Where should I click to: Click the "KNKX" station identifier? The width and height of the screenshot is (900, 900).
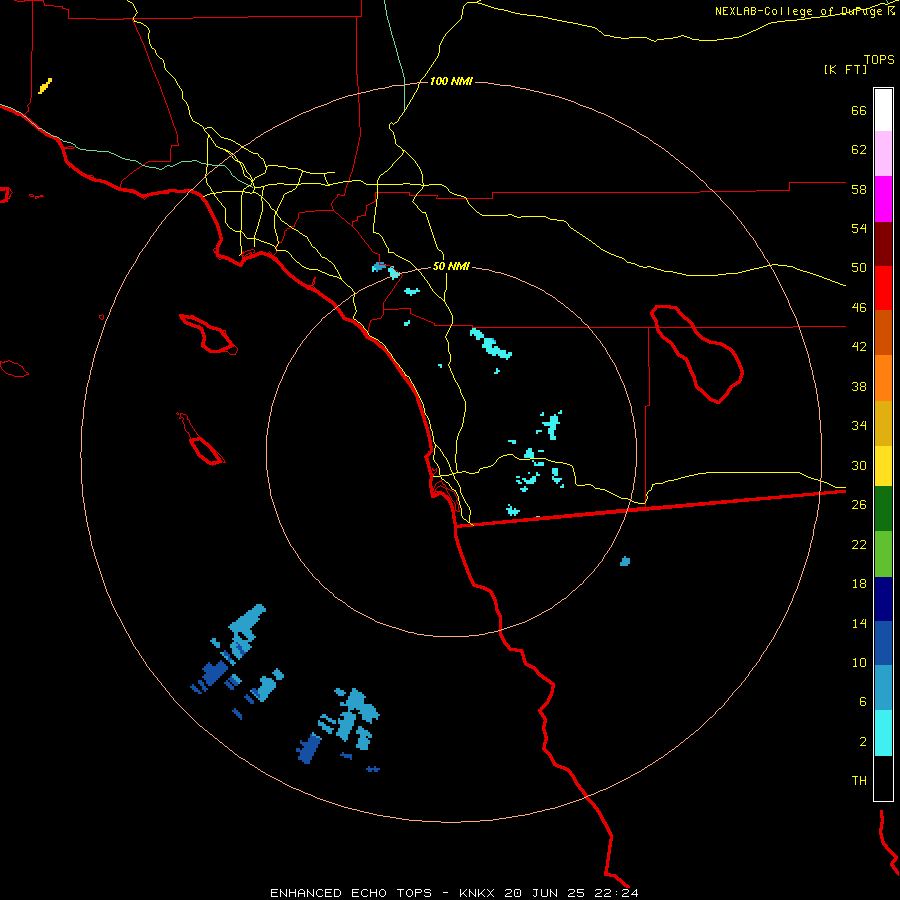pyautogui.click(x=478, y=893)
